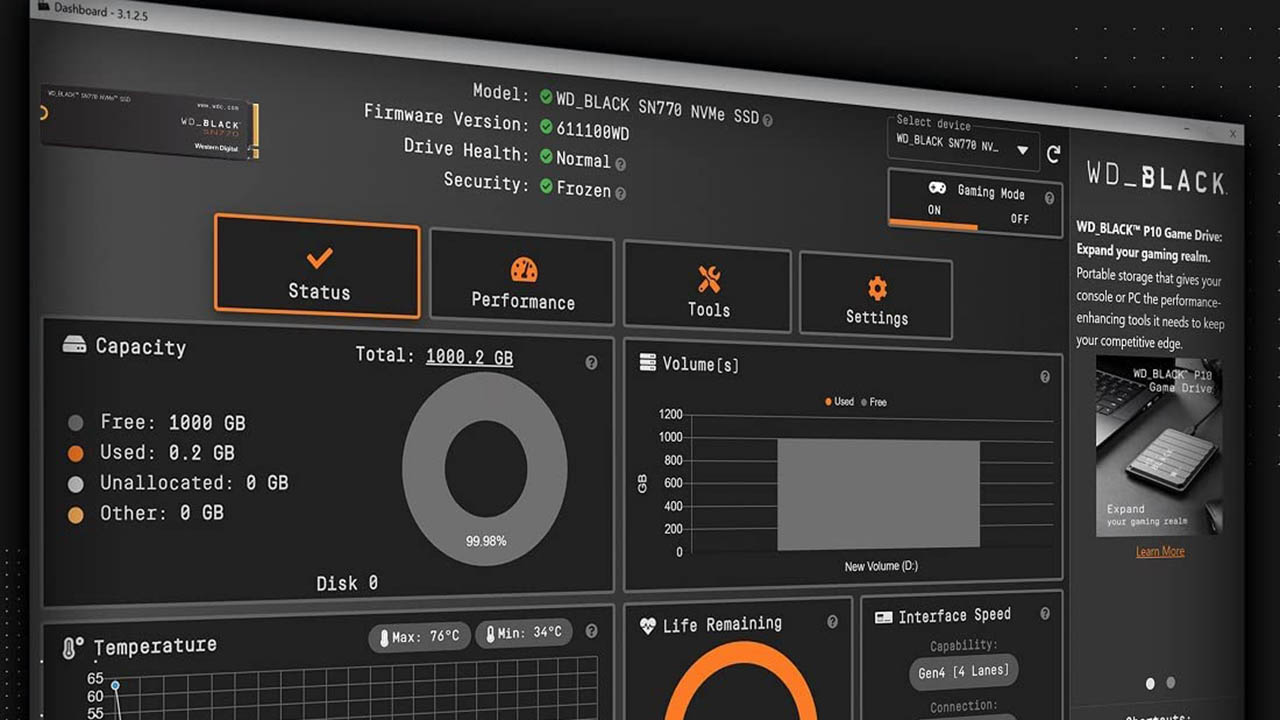Viewport: 1280px width, 720px height.
Task: Toggle the Used legend in Volumes chart
Action: [x=840, y=401]
